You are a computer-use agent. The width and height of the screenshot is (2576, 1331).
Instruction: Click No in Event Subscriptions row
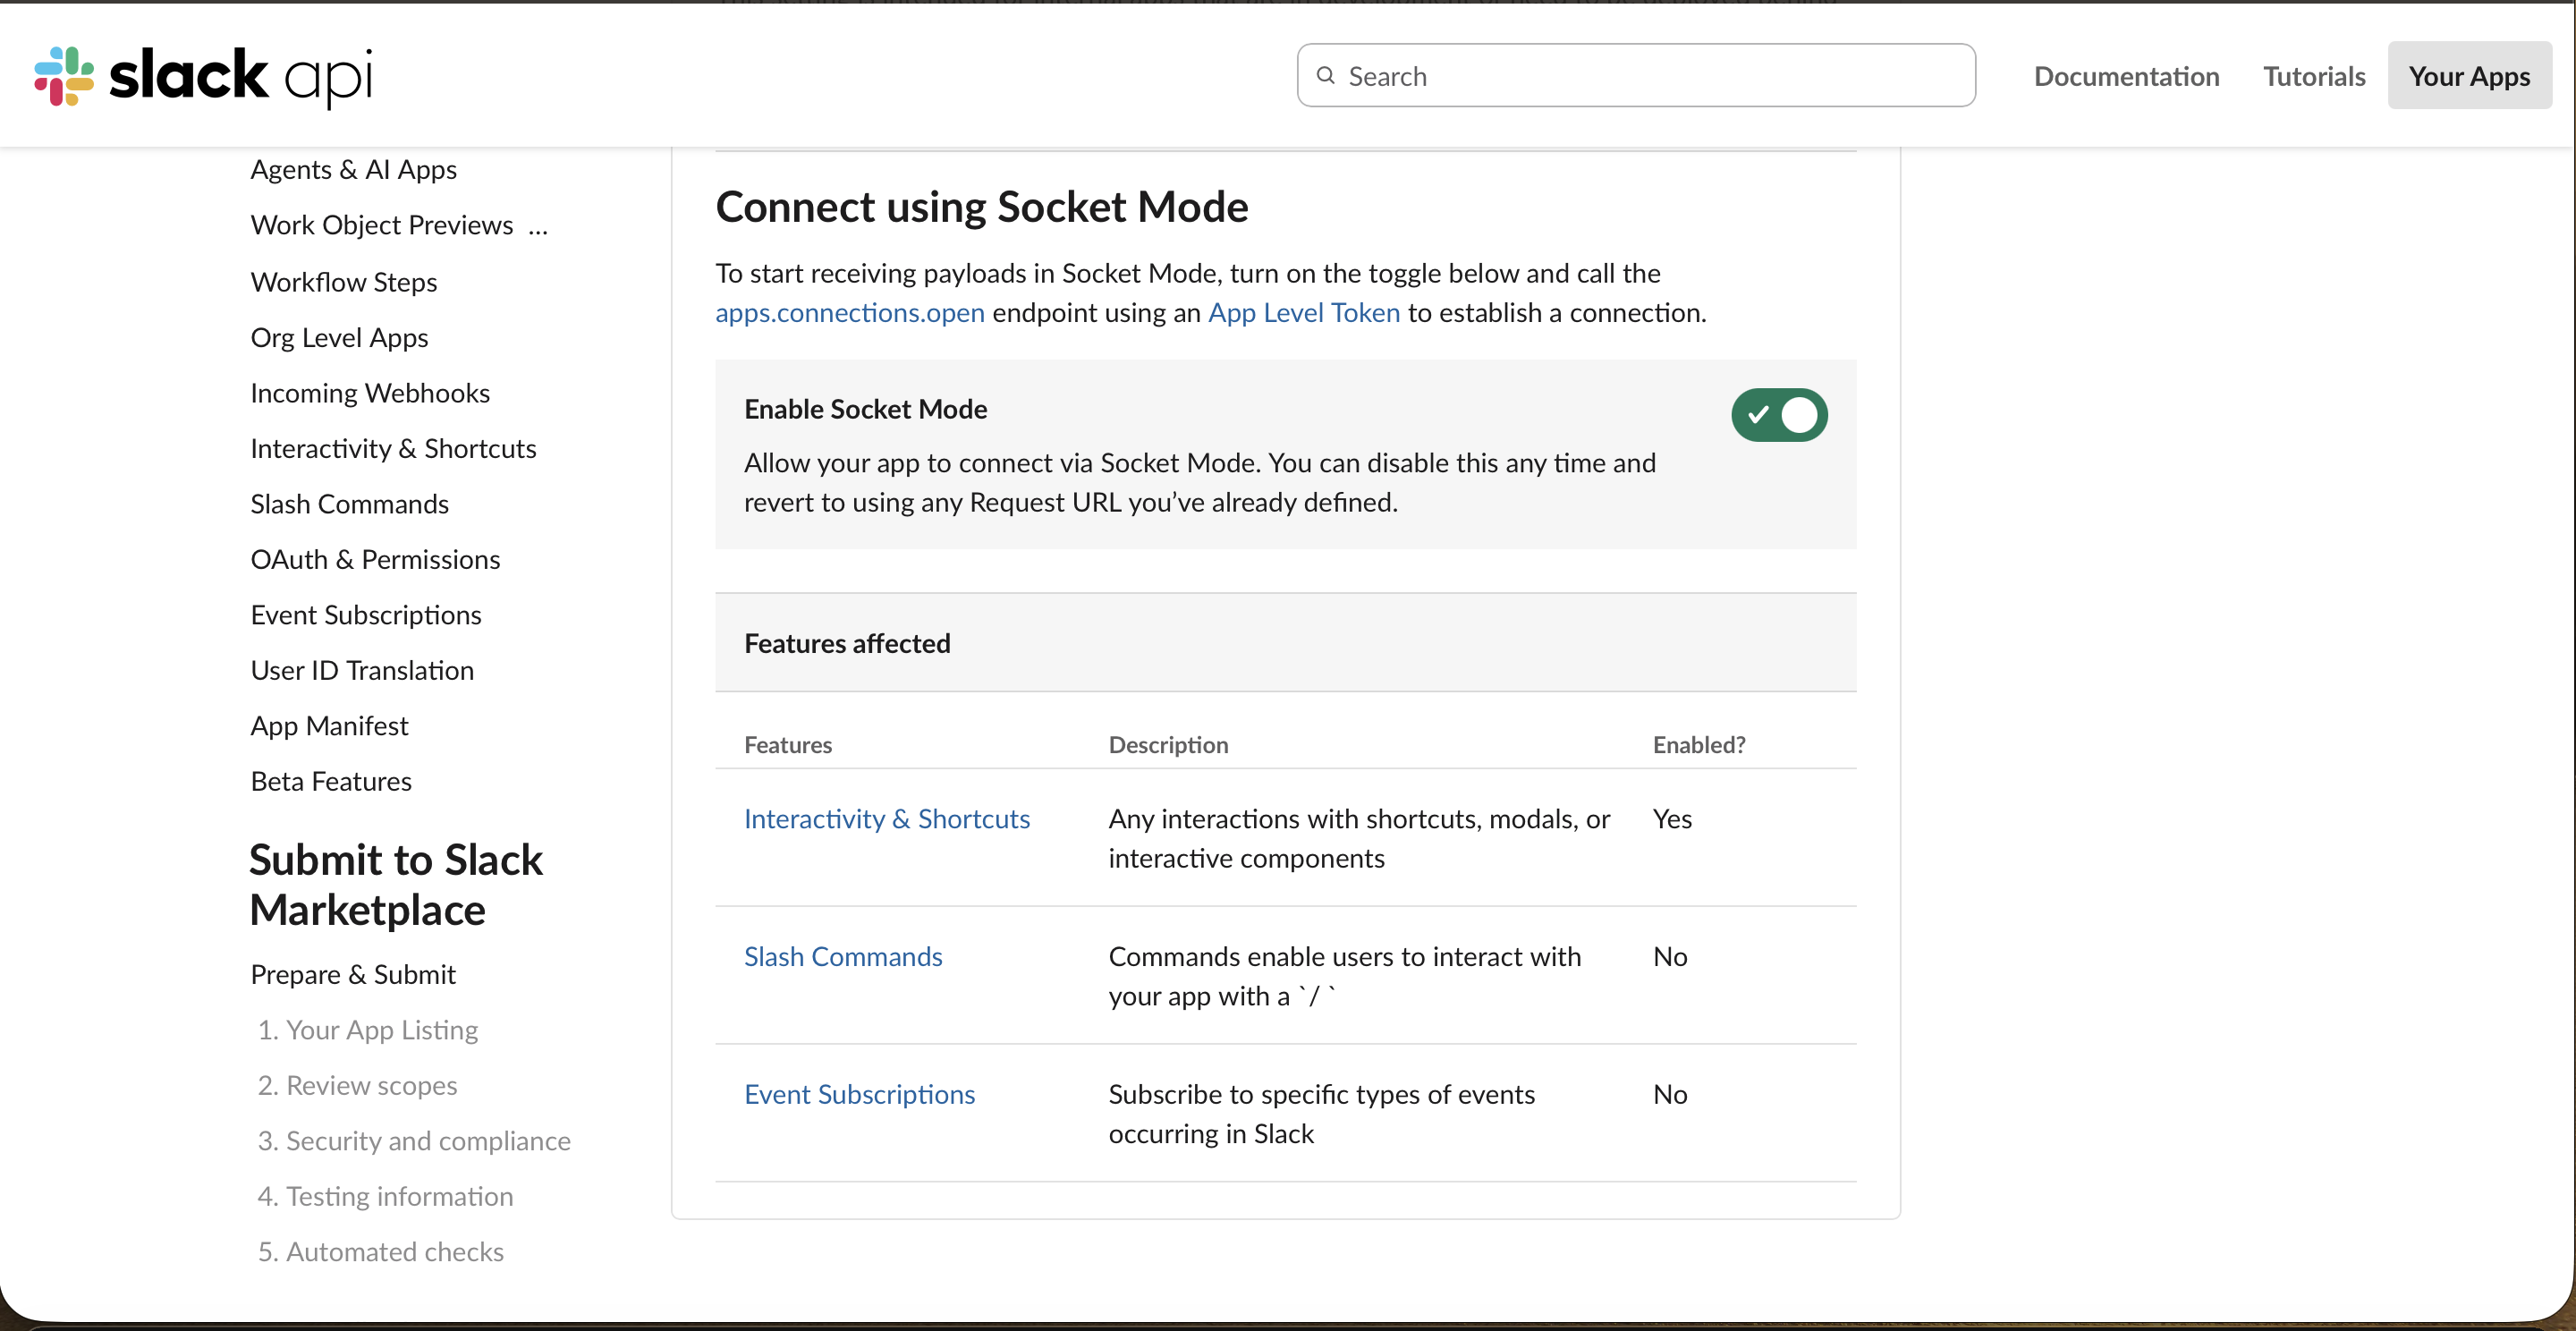click(x=1670, y=1095)
